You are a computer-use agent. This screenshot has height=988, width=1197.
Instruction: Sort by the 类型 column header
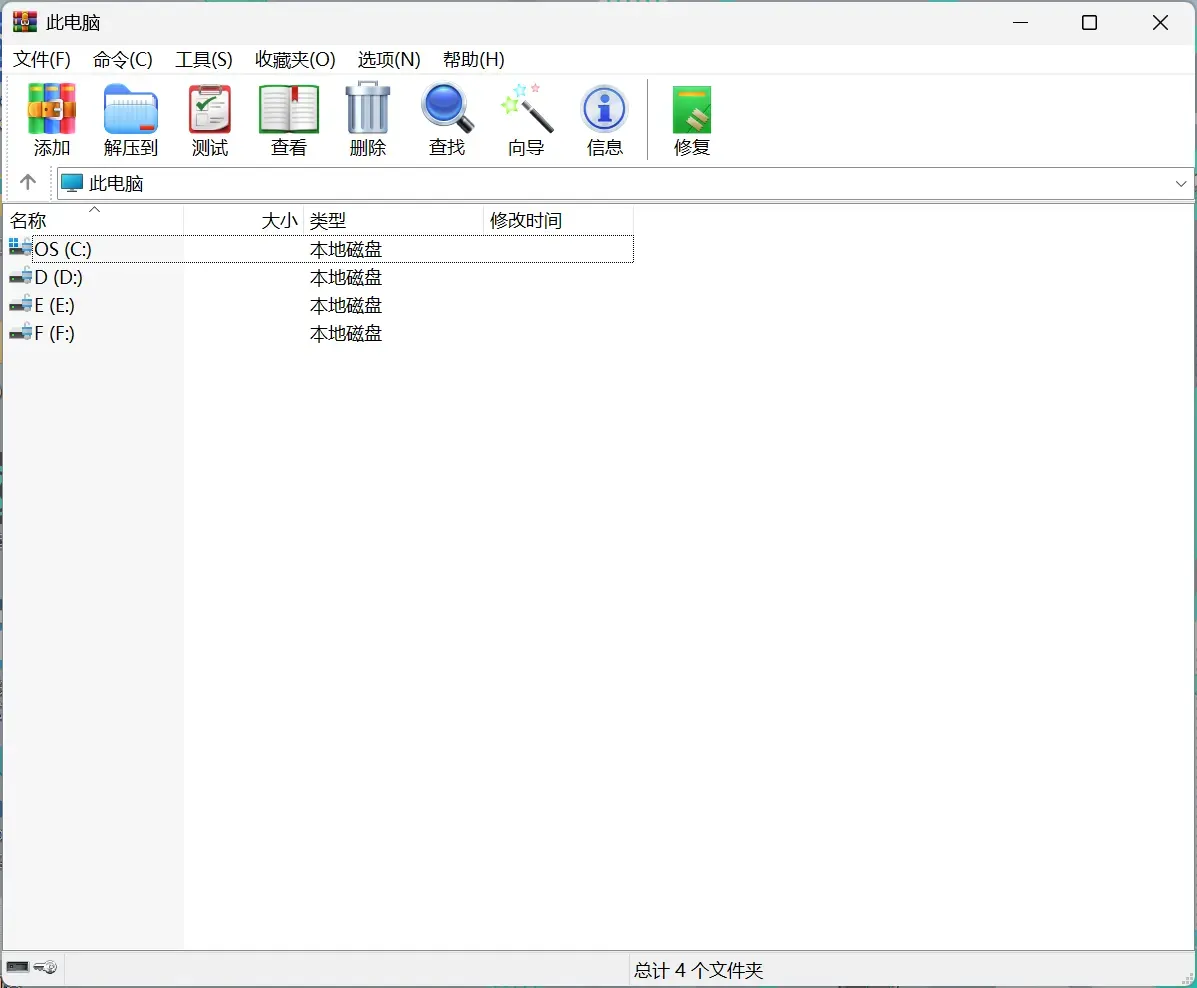393,220
